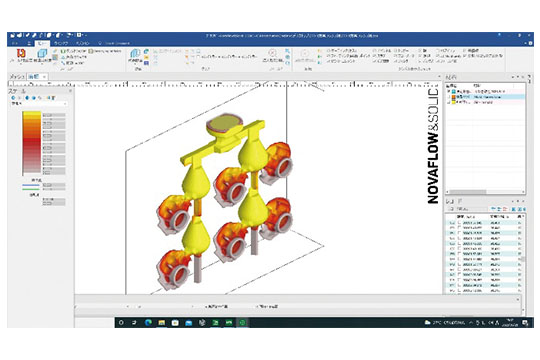Click the blue cube icon in the ribbon
Screen dimensions: 540x360
[x=42, y=53]
